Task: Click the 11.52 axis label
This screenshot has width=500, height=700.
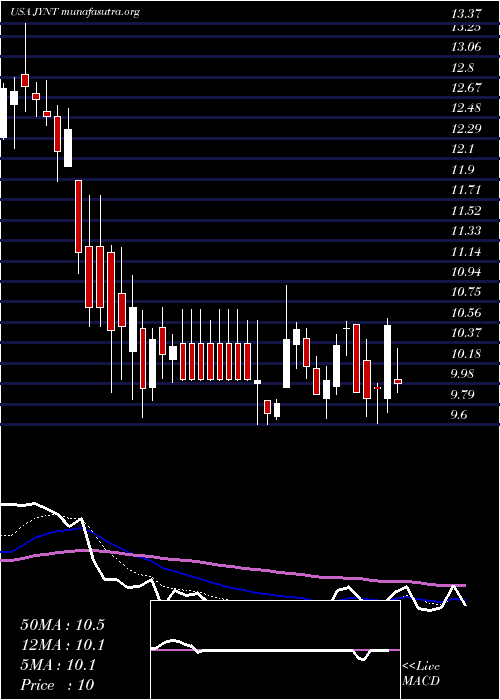Action: click(x=466, y=211)
